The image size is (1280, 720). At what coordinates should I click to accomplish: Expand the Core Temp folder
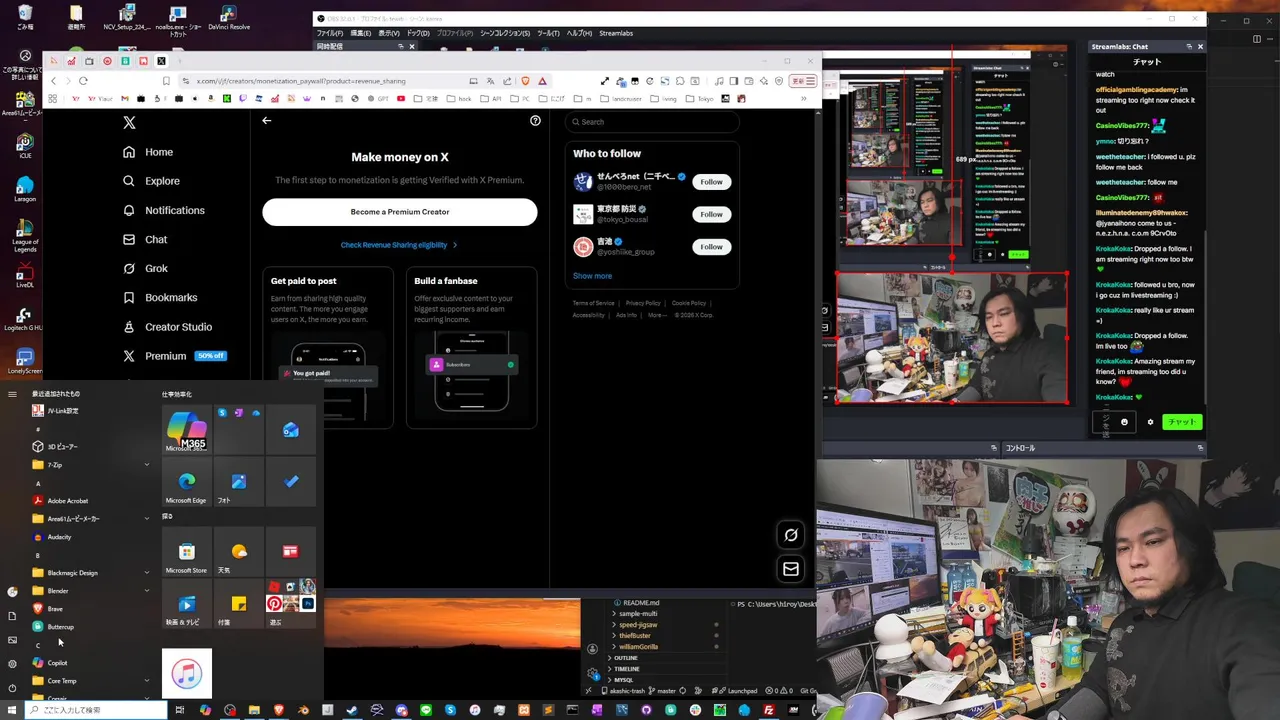click(91, 681)
